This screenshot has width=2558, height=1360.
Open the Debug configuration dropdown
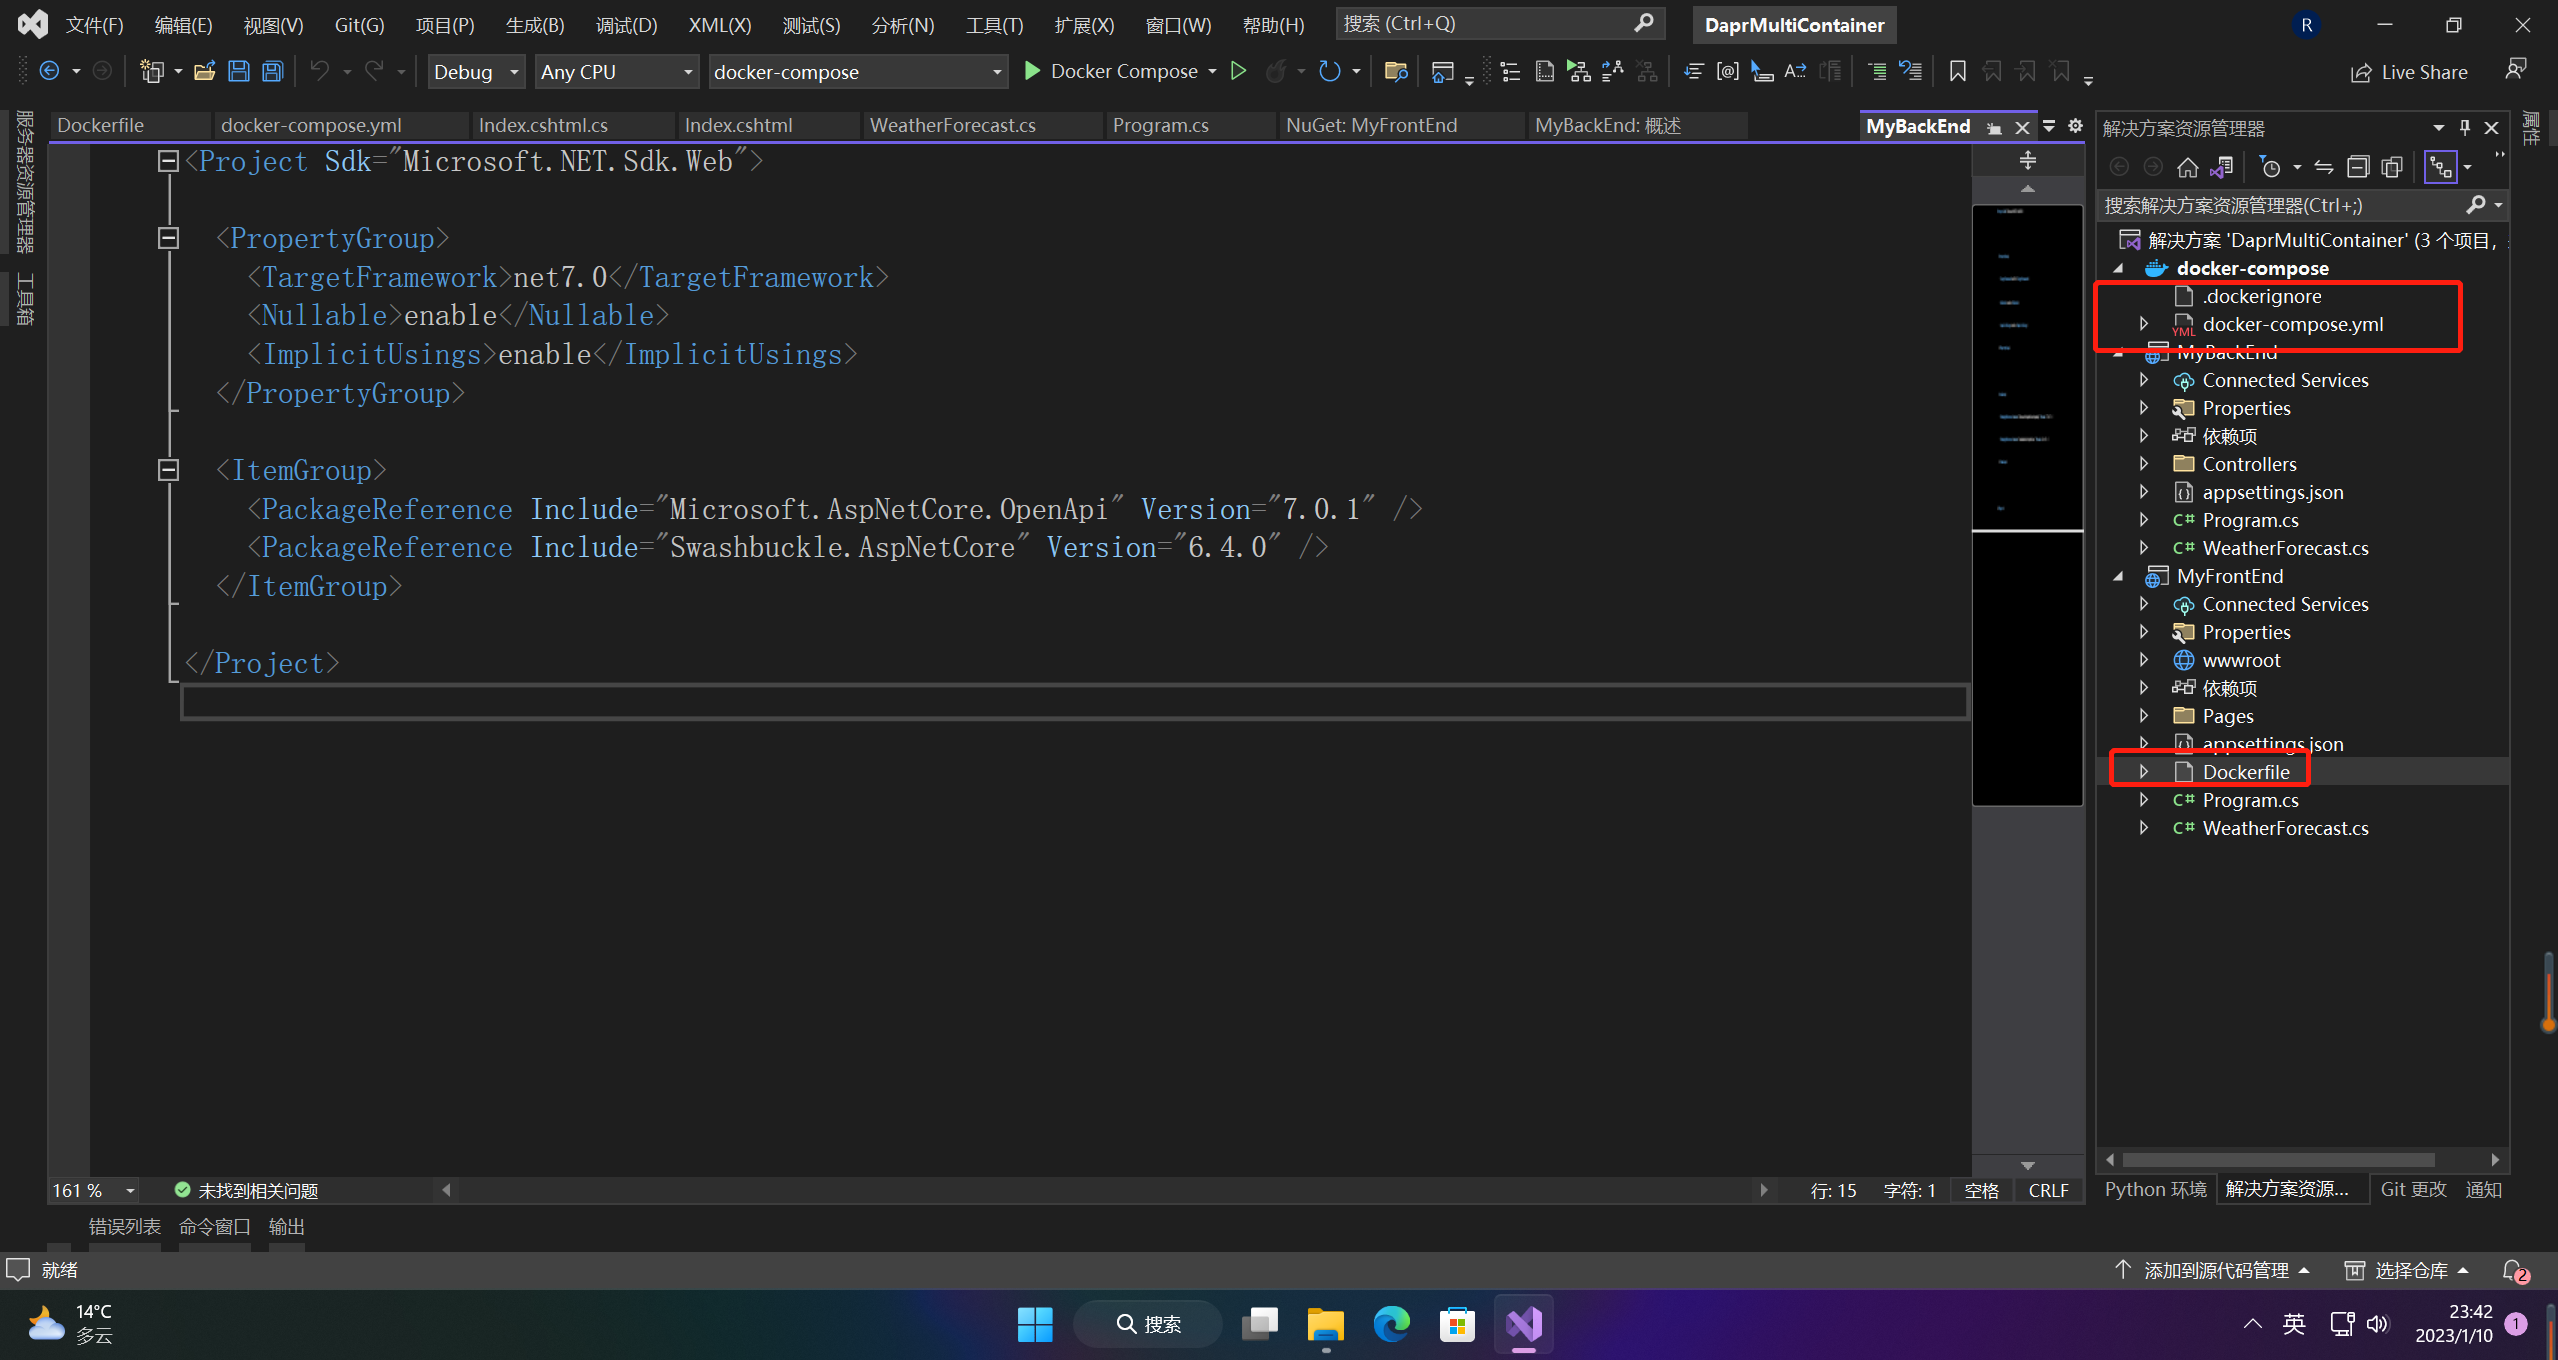point(476,71)
